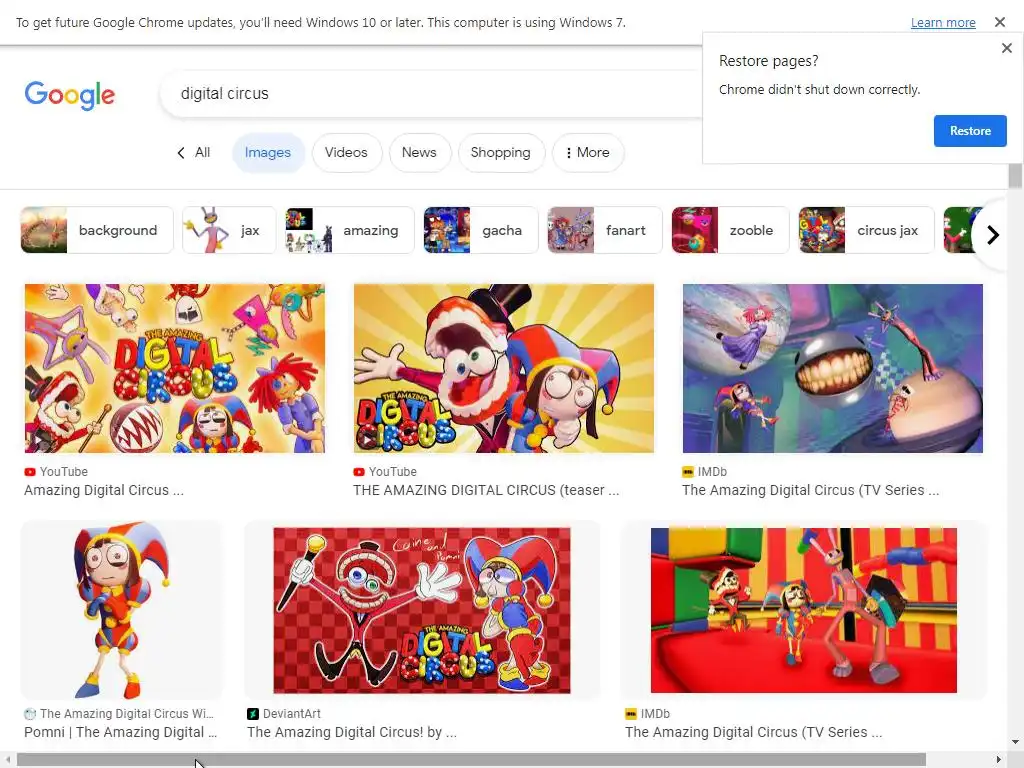Click the horizontal scrollbar left arrow

tap(7, 760)
